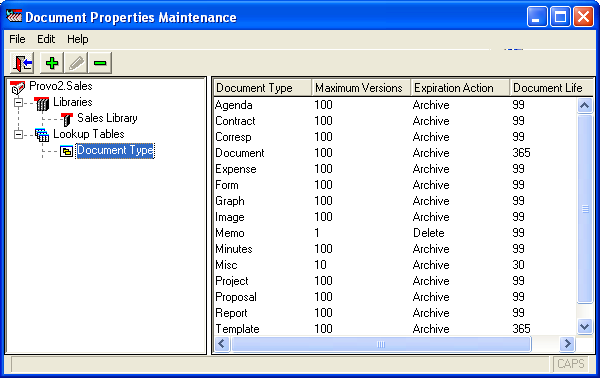Close the Document Properties Maintenance window
The height and width of the screenshot is (378, 600).
tap(584, 17)
